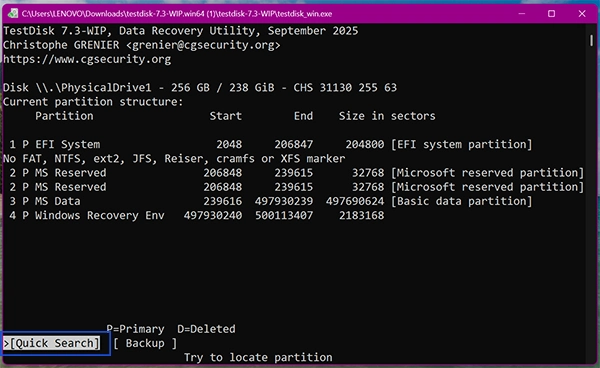Click the window title path text
This screenshot has height=368, width=600.
[x=177, y=14]
